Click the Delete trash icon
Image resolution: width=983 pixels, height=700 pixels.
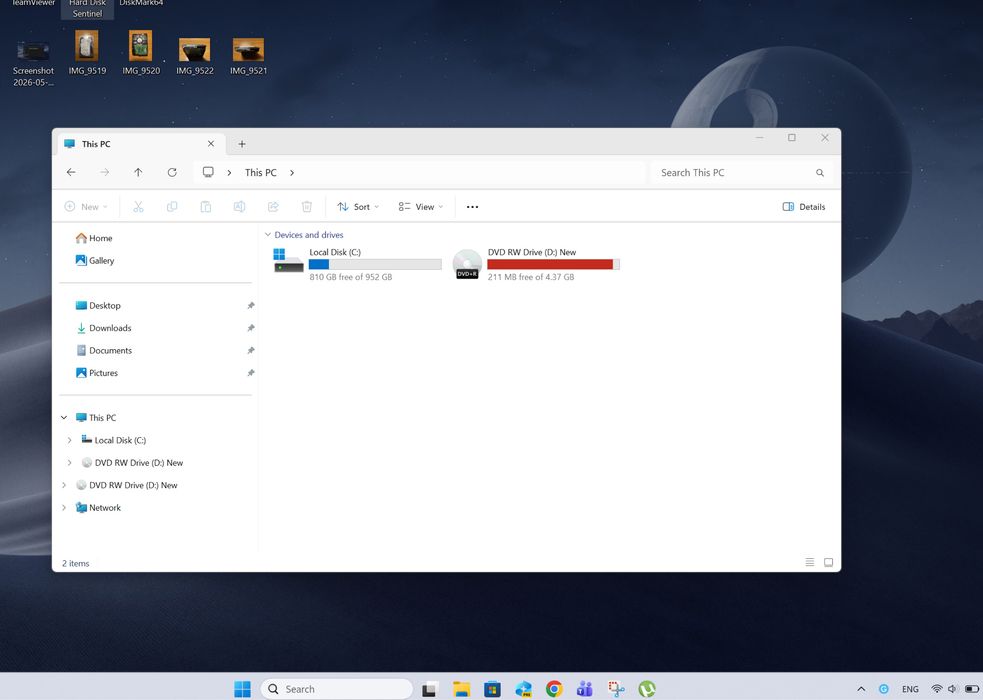click(307, 207)
